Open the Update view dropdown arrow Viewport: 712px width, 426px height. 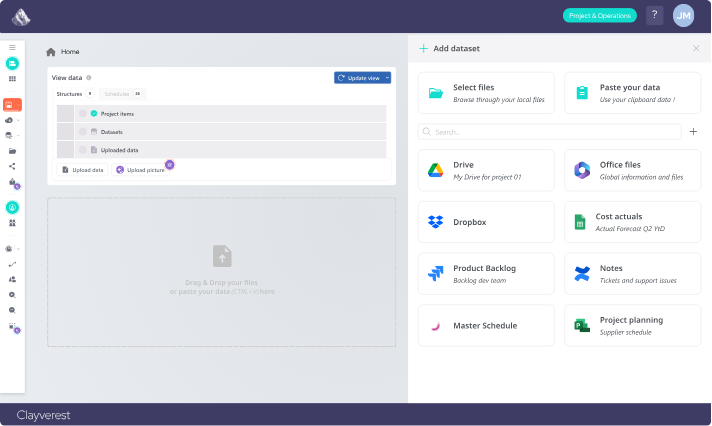pyautogui.click(x=387, y=78)
